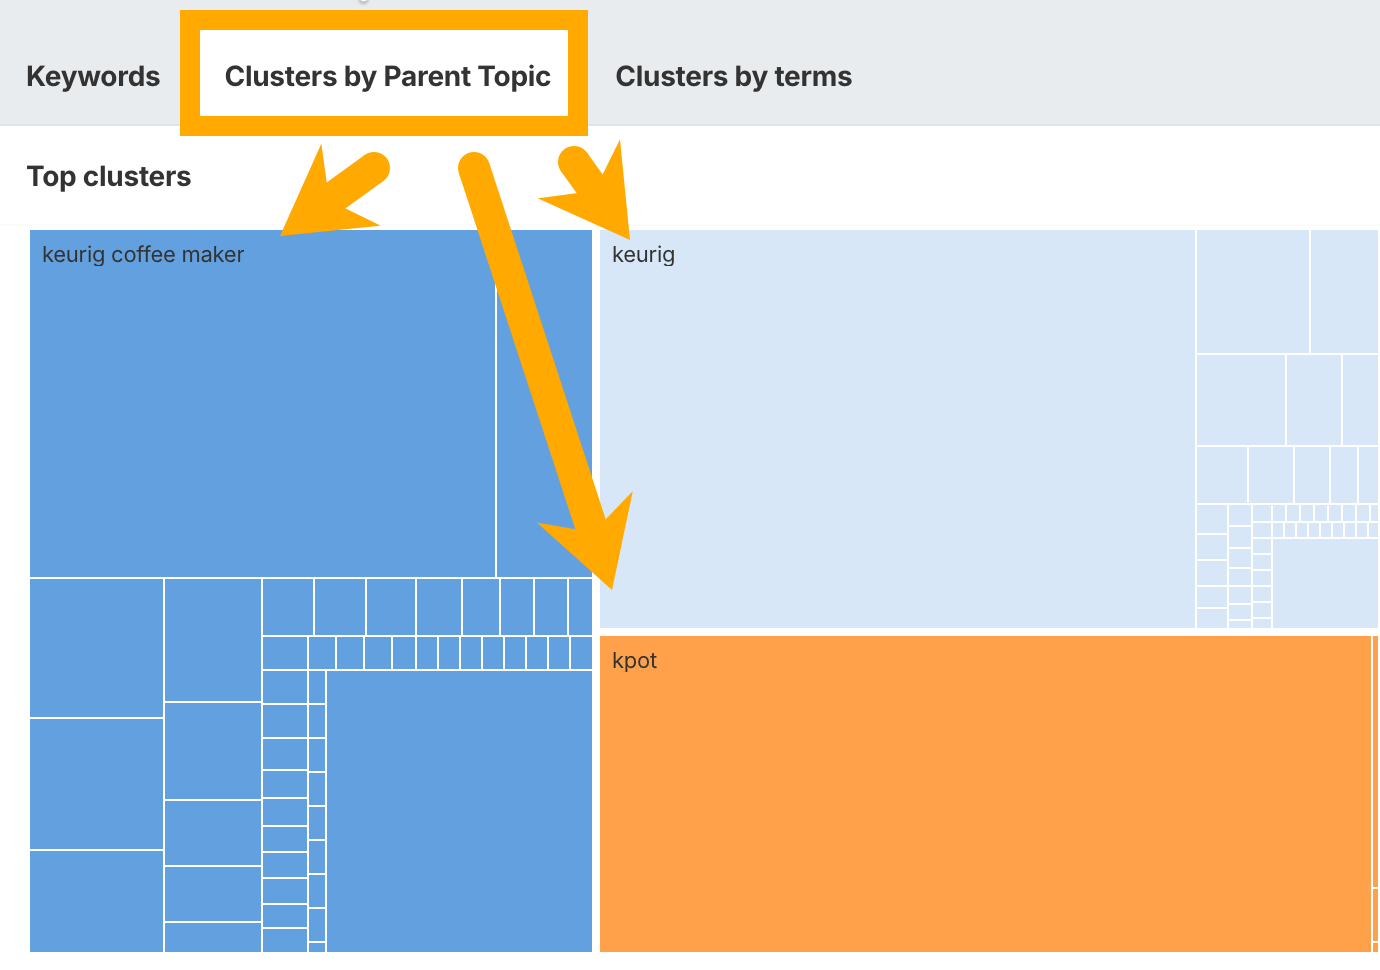Click the second dark-blue column's top cell below "keurig coffee maker"
This screenshot has width=1380, height=970.
(x=212, y=639)
